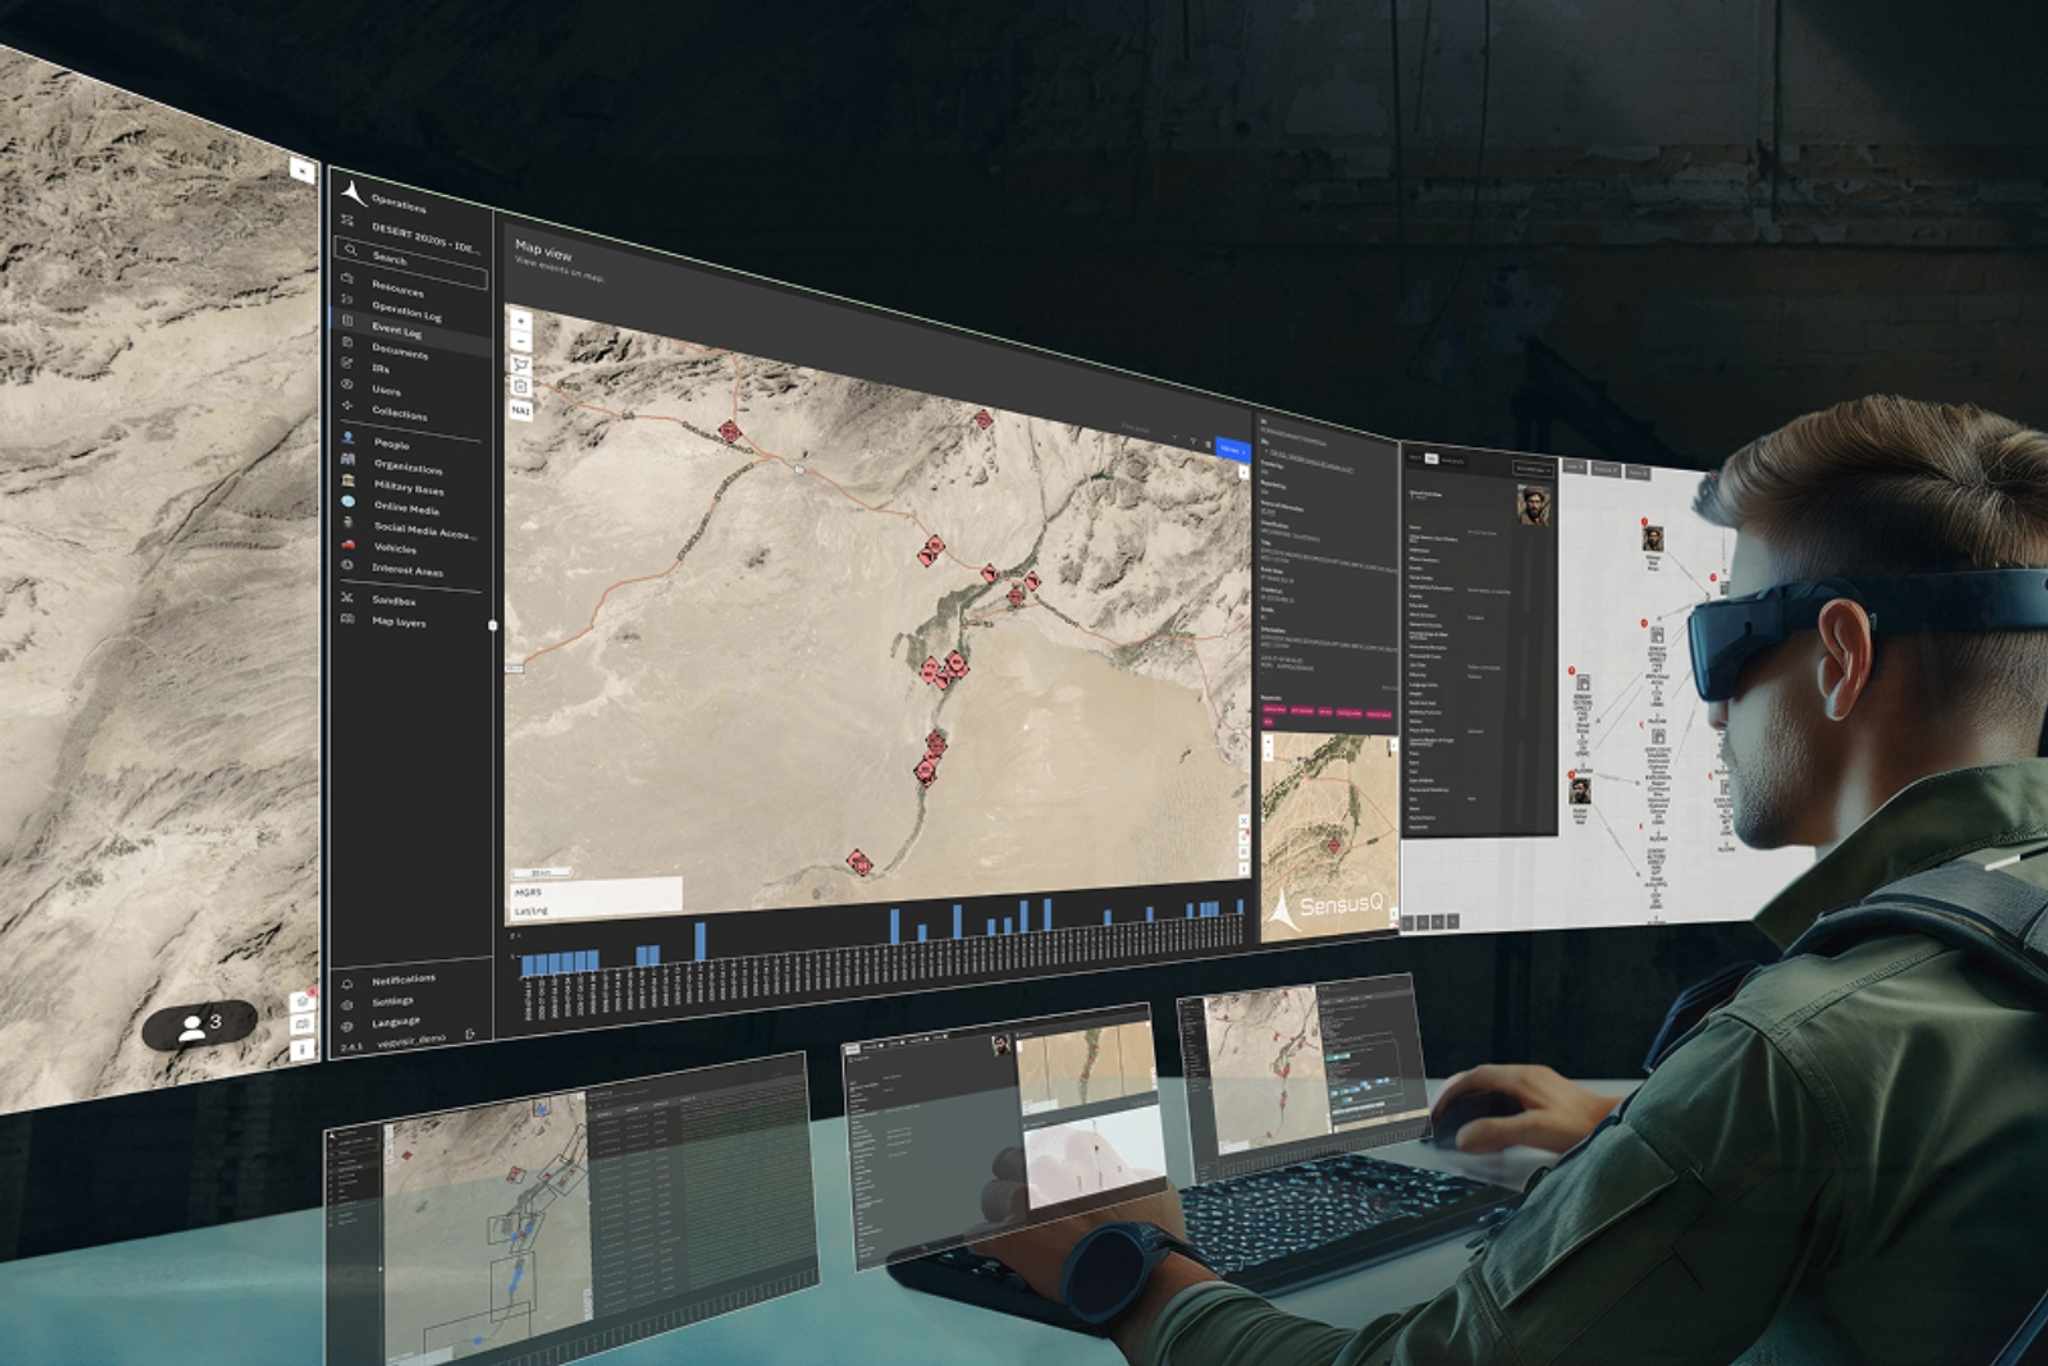
Task: Open the Vehicles entity list
Action: tap(395, 548)
